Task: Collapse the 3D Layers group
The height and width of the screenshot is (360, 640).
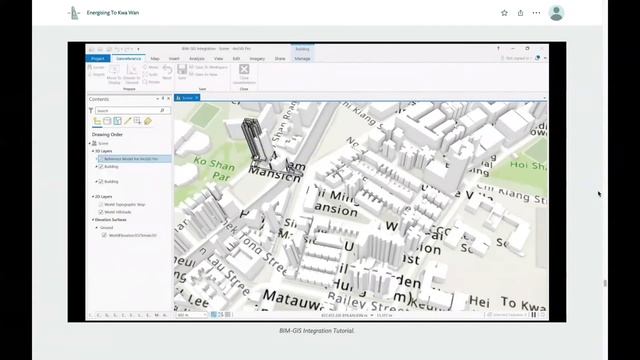Action: click(x=93, y=151)
